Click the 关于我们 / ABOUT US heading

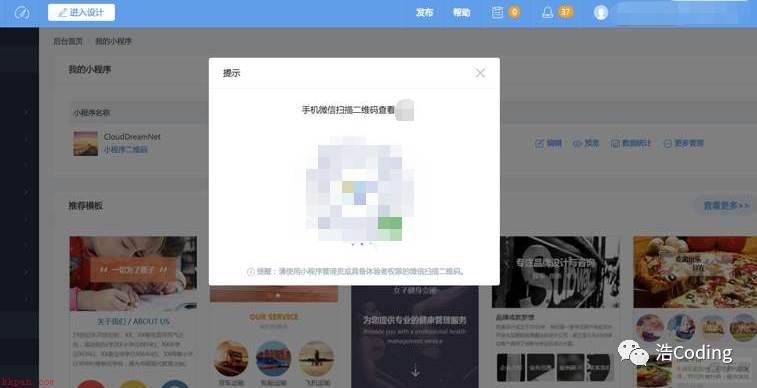[133, 321]
